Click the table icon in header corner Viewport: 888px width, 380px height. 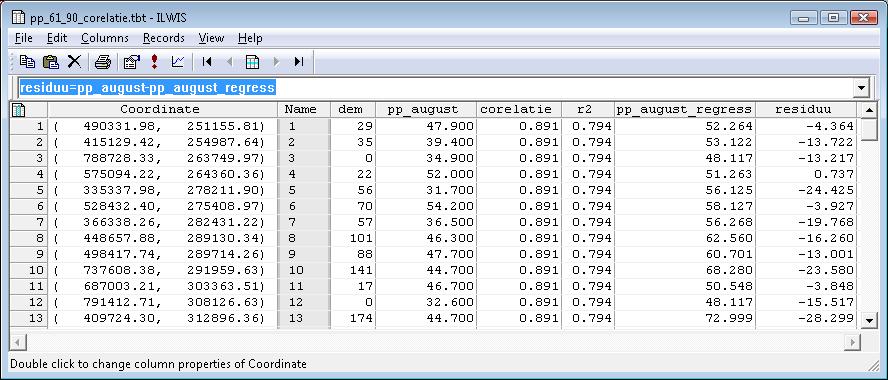tap(19, 109)
